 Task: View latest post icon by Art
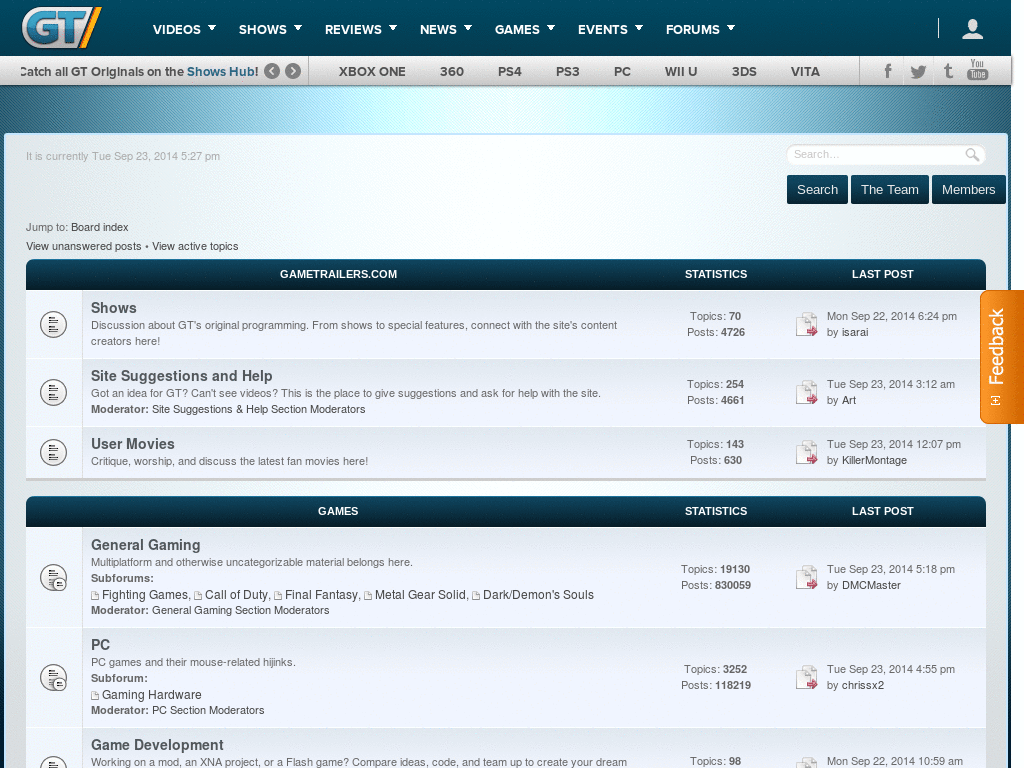click(807, 392)
